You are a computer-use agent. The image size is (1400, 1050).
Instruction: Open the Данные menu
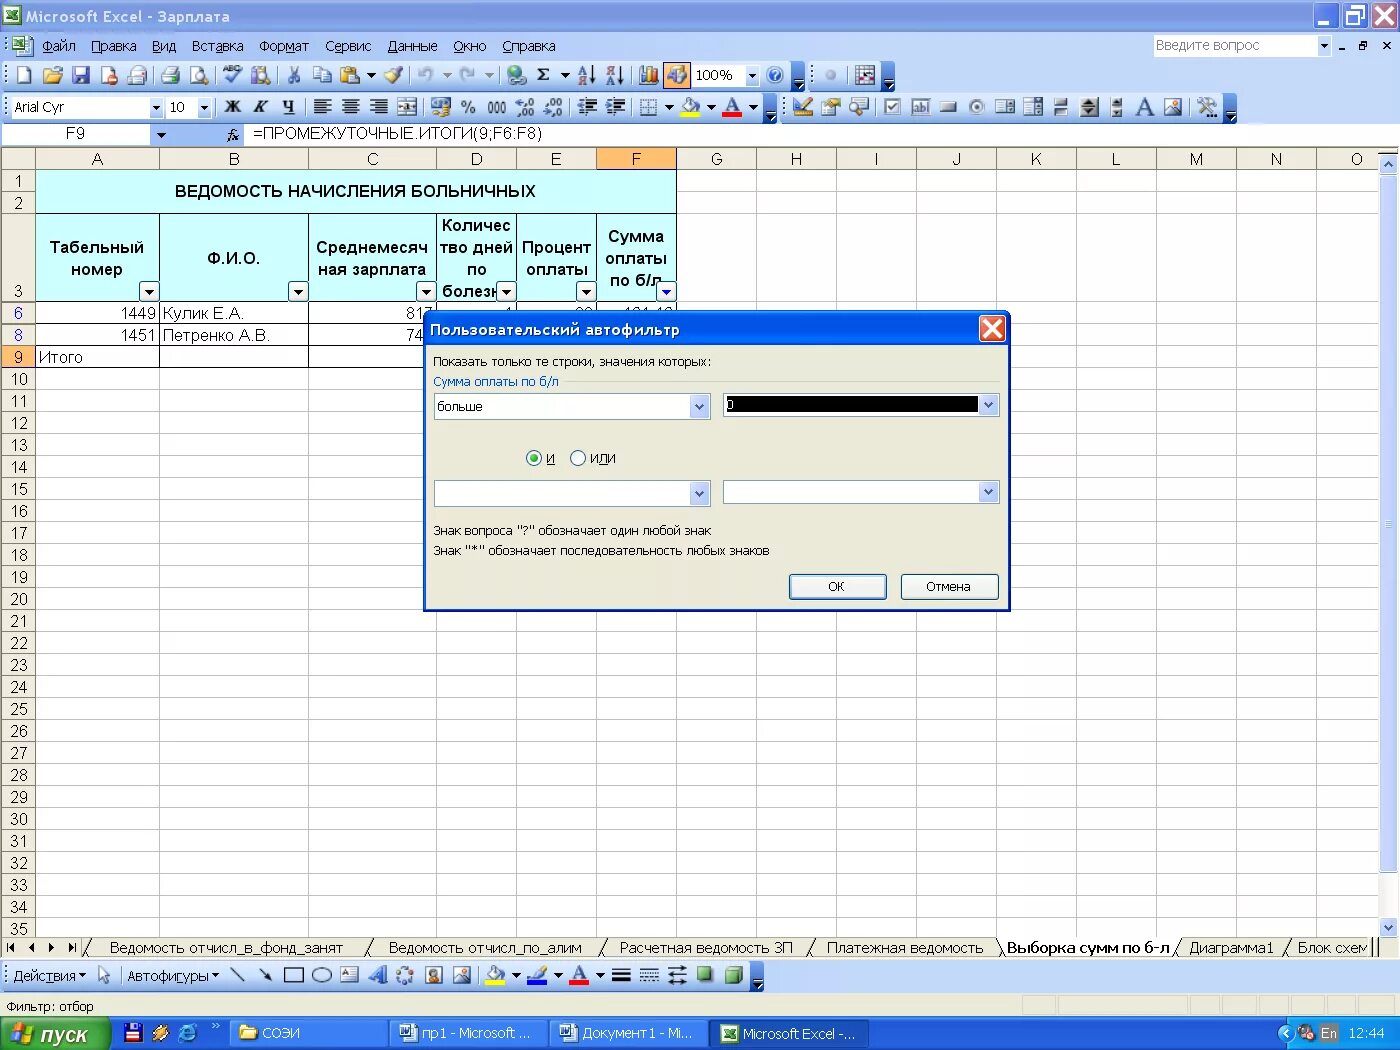412,46
